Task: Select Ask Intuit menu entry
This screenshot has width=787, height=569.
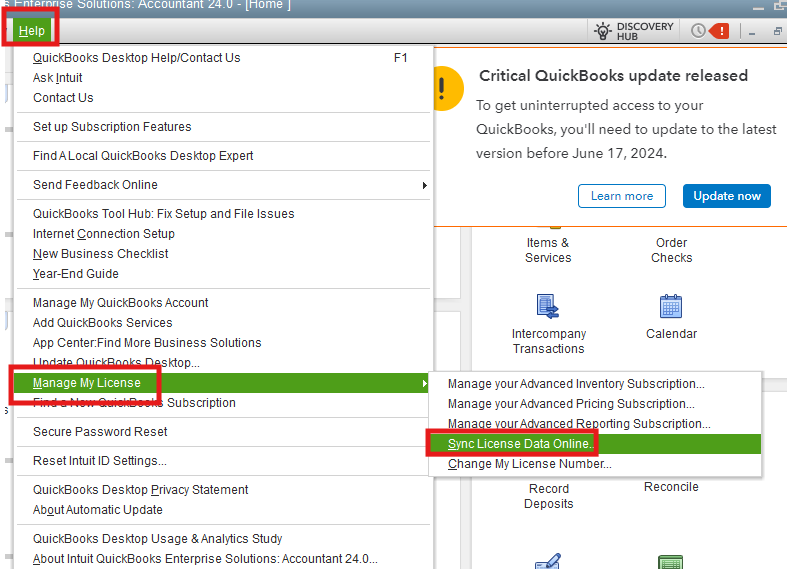Action: pos(224,78)
